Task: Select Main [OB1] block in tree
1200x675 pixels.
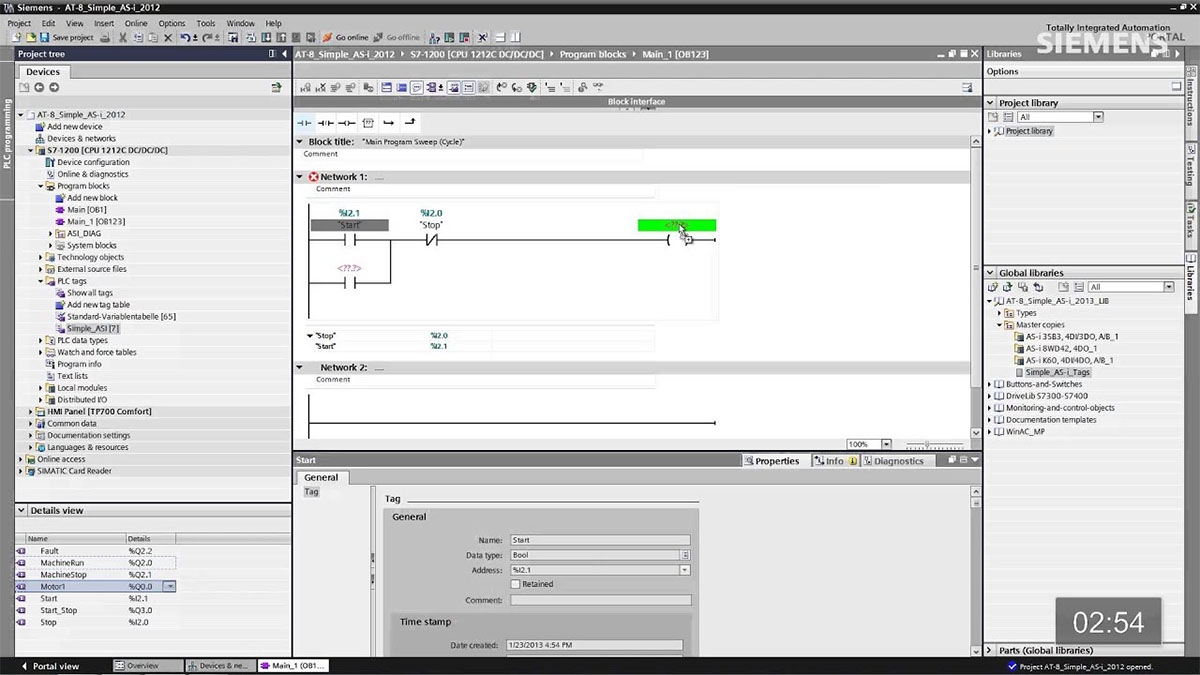Action: click(x=87, y=210)
